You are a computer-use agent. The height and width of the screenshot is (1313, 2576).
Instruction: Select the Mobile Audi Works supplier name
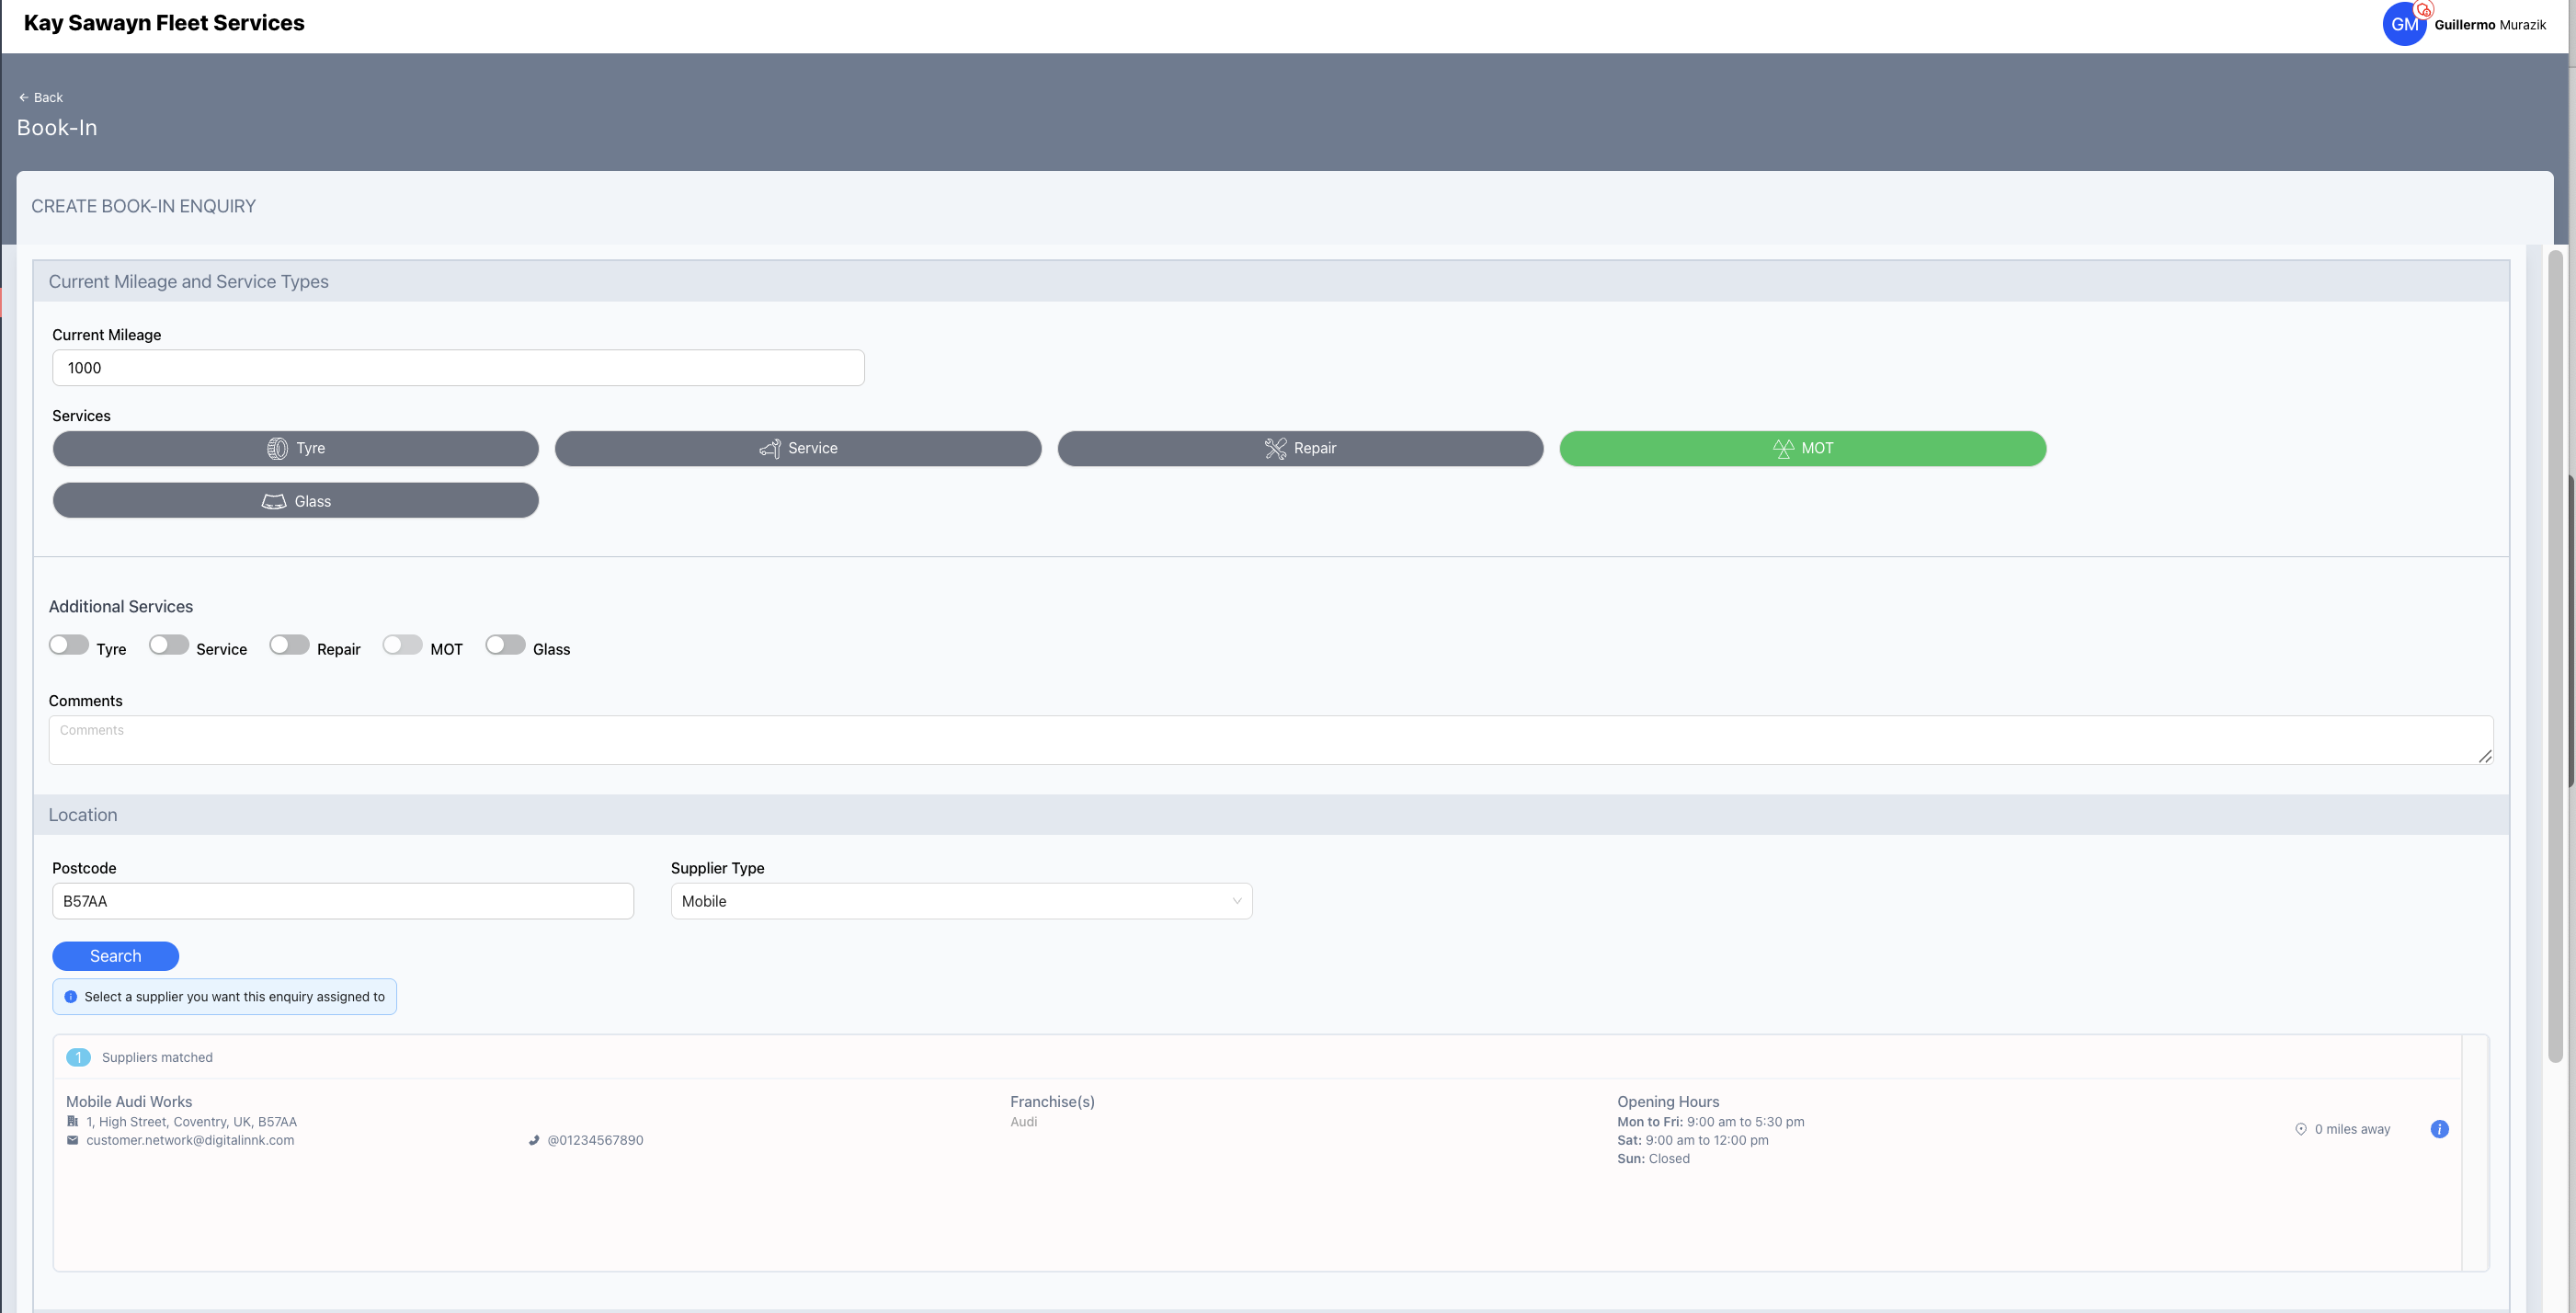pos(129,1101)
